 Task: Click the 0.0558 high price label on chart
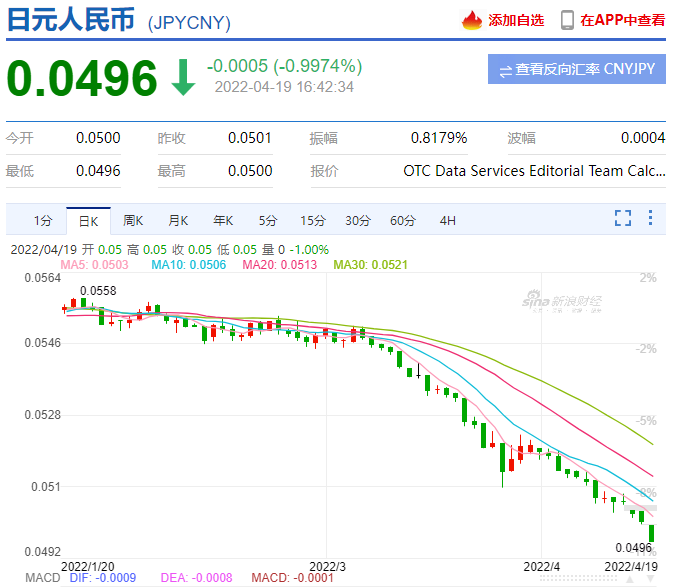coord(98,291)
